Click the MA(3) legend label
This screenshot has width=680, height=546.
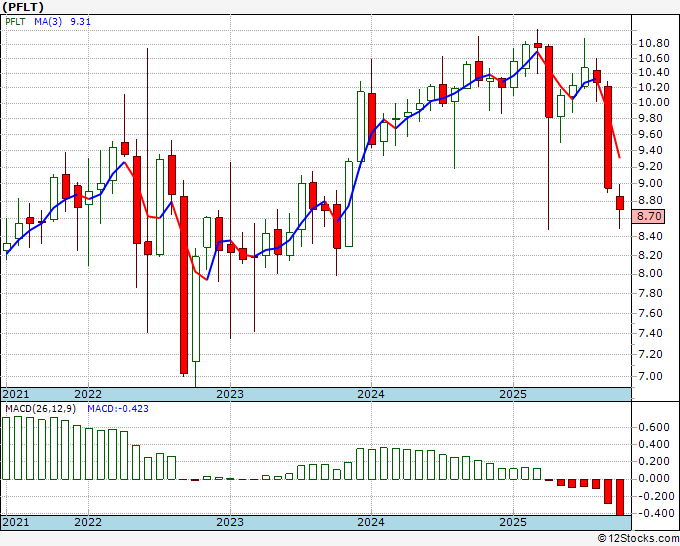[x=48, y=21]
